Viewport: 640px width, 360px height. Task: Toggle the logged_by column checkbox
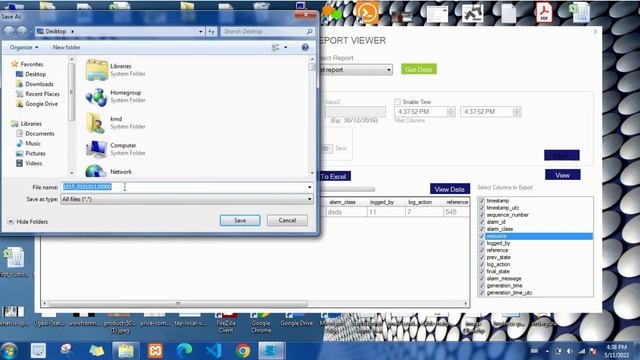coord(482,243)
